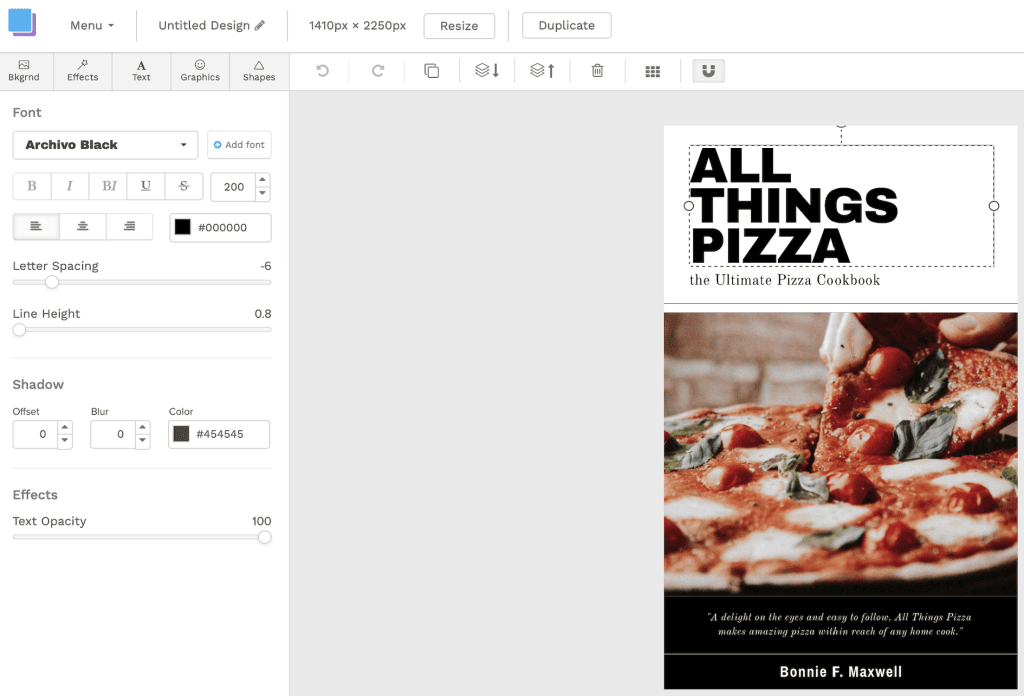Open the Archivo Black font dropdown

(x=105, y=145)
